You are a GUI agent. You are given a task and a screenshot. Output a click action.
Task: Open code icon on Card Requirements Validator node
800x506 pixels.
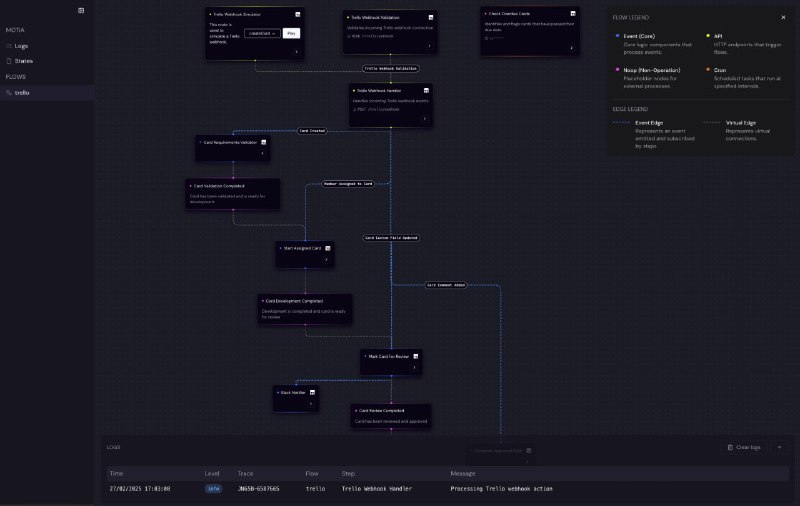coord(264,142)
